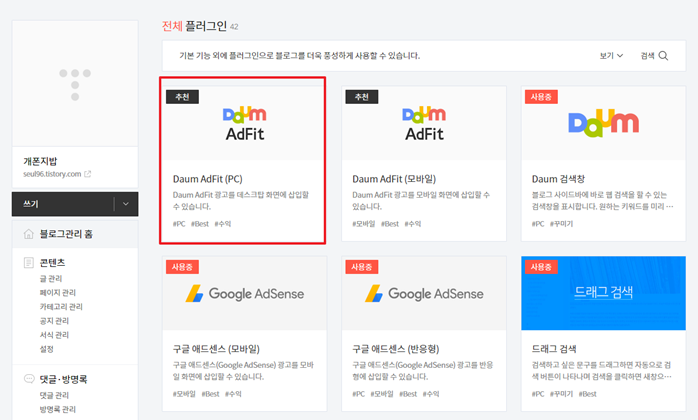This screenshot has height=420, width=698.
Task: Click the search magnifier icon
Action: (663, 56)
